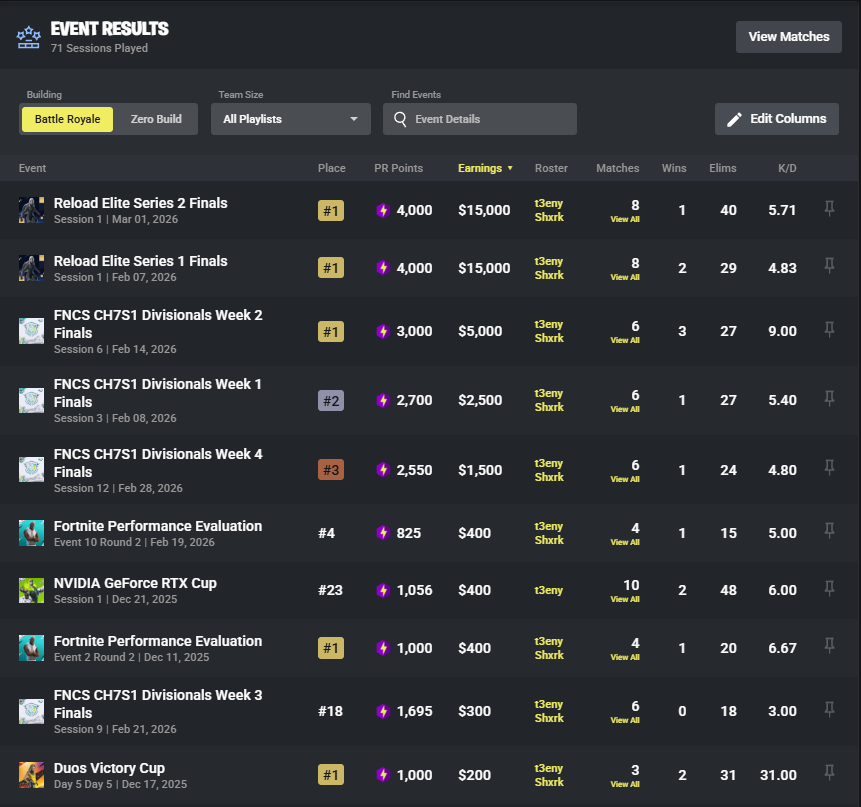Click the search magnifier icon in Find Events
The image size is (861, 807).
click(x=400, y=119)
